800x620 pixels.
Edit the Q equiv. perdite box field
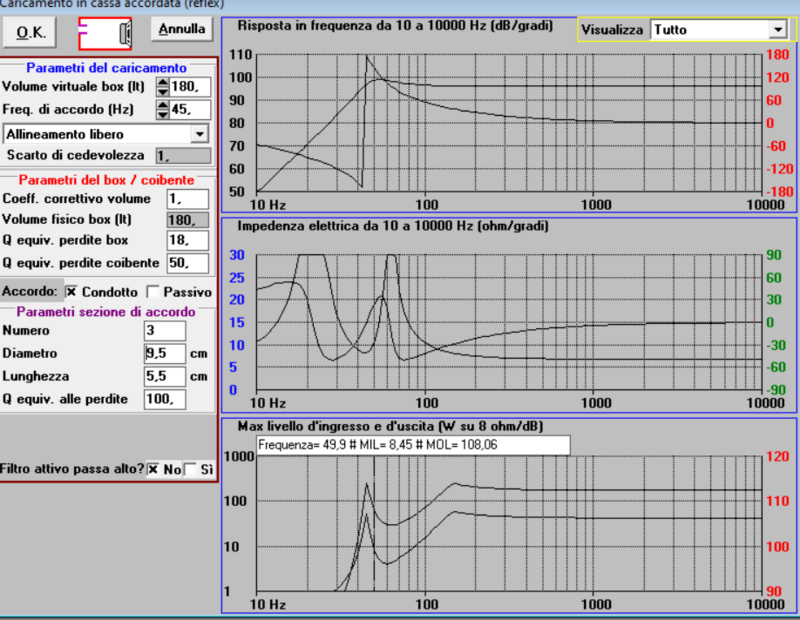187,241
